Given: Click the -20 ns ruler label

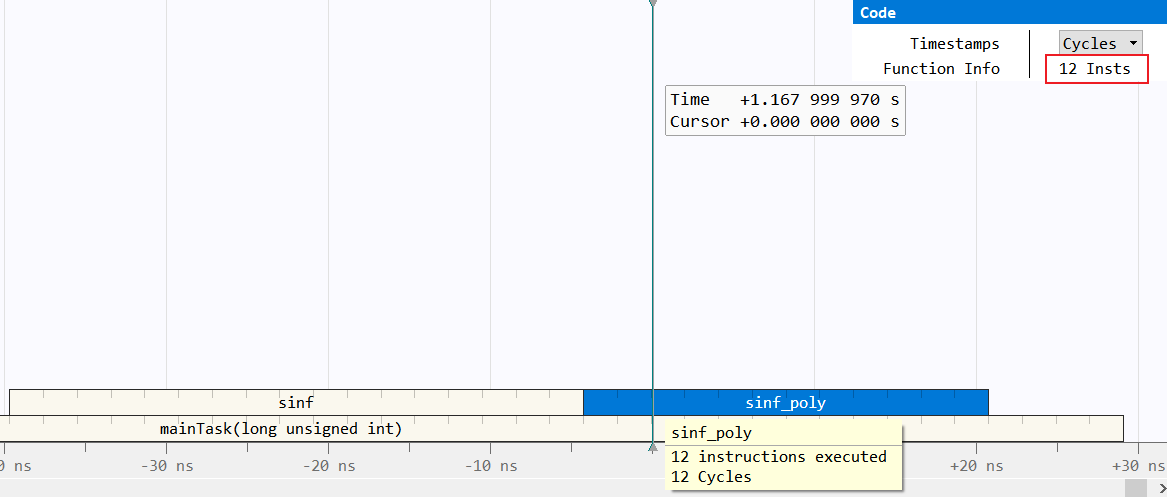Looking at the screenshot, I should tap(328, 466).
